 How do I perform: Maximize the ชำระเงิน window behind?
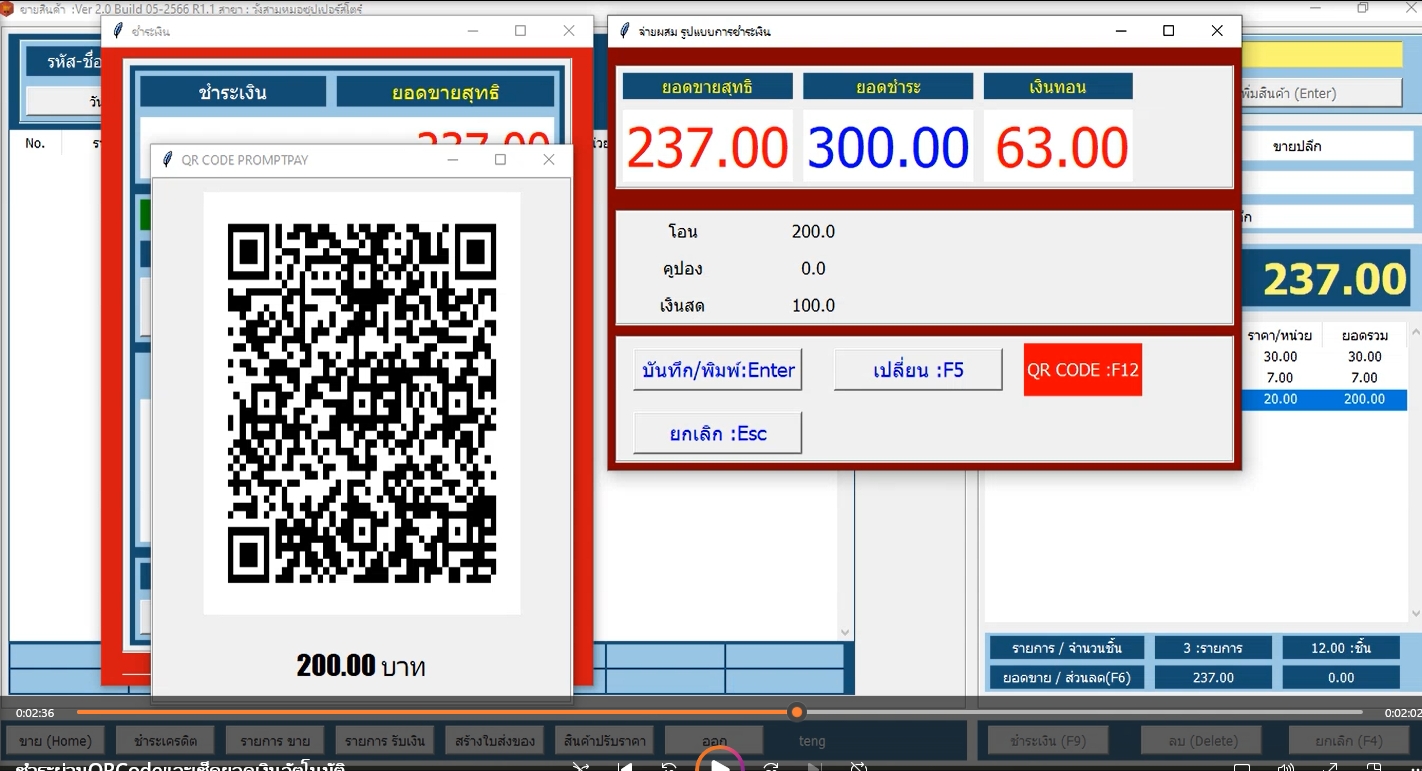[520, 31]
